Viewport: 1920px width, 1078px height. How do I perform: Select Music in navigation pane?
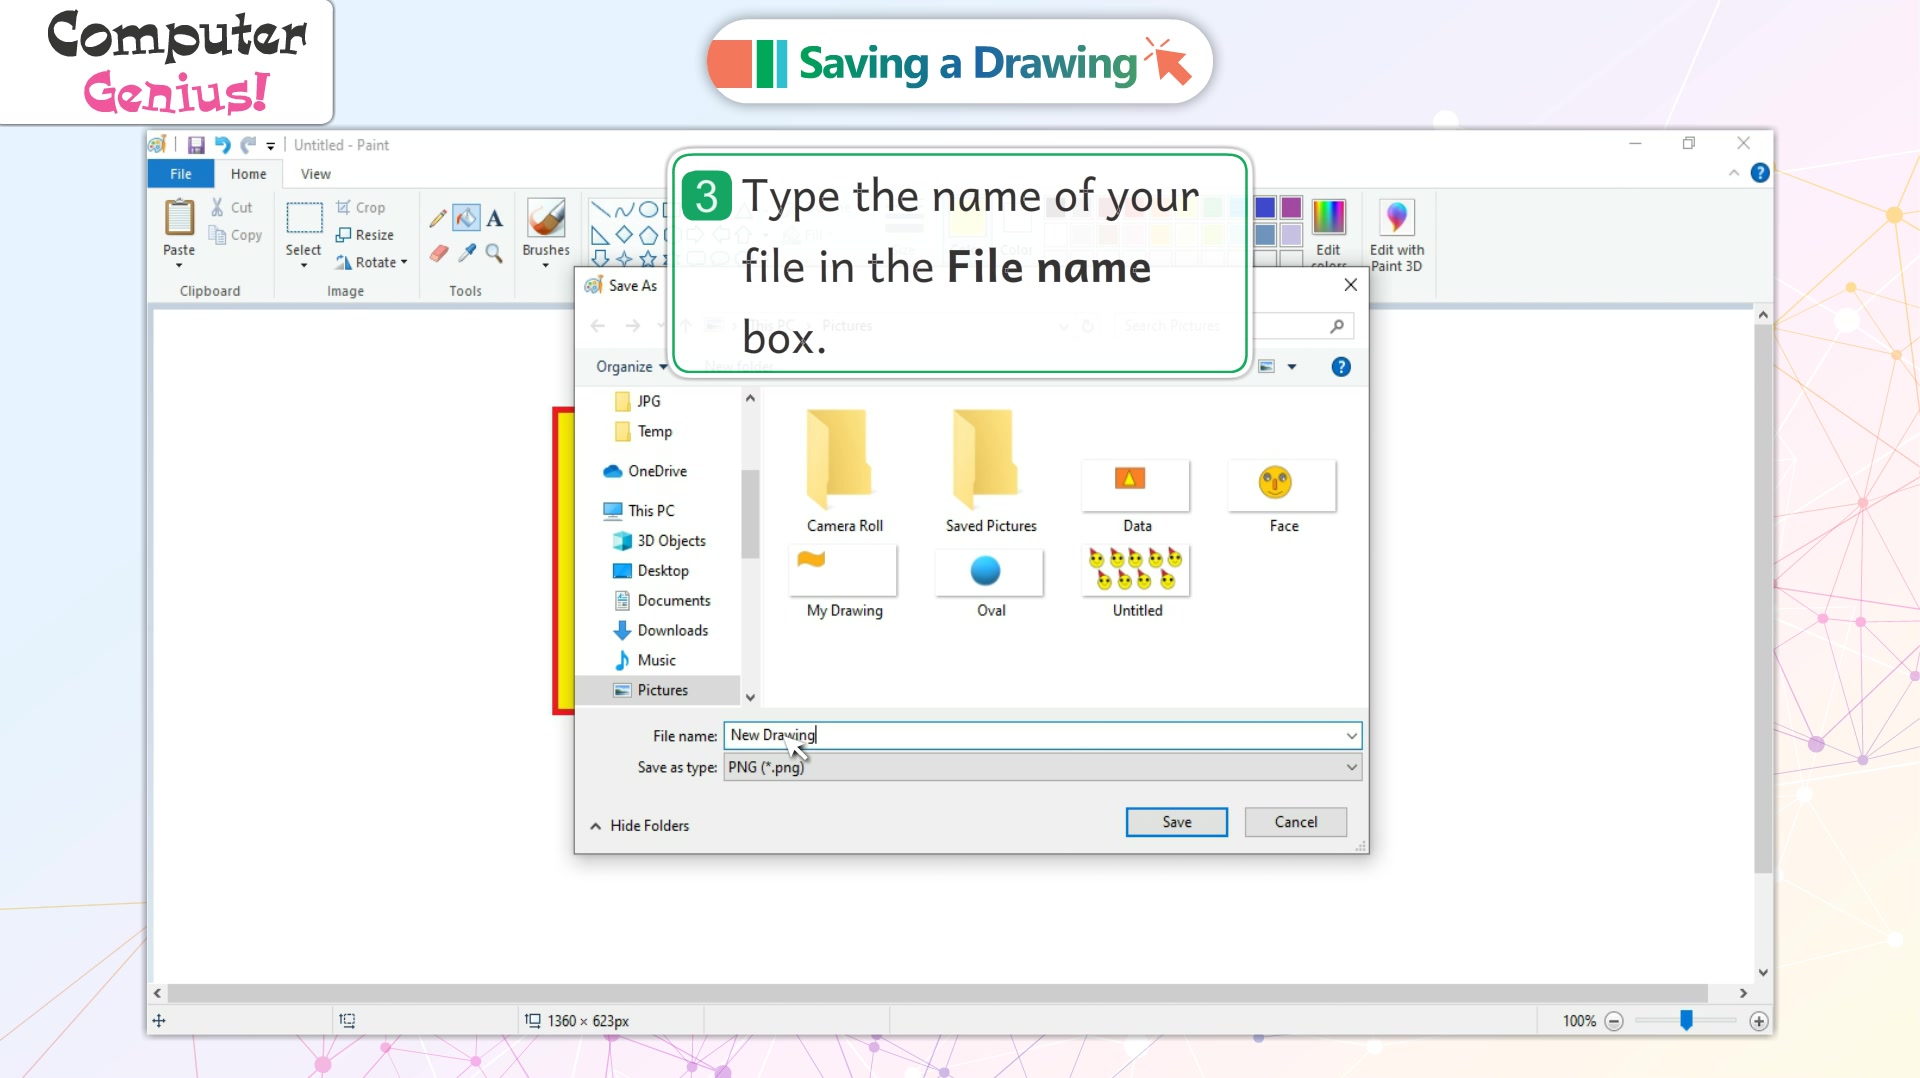point(645,661)
